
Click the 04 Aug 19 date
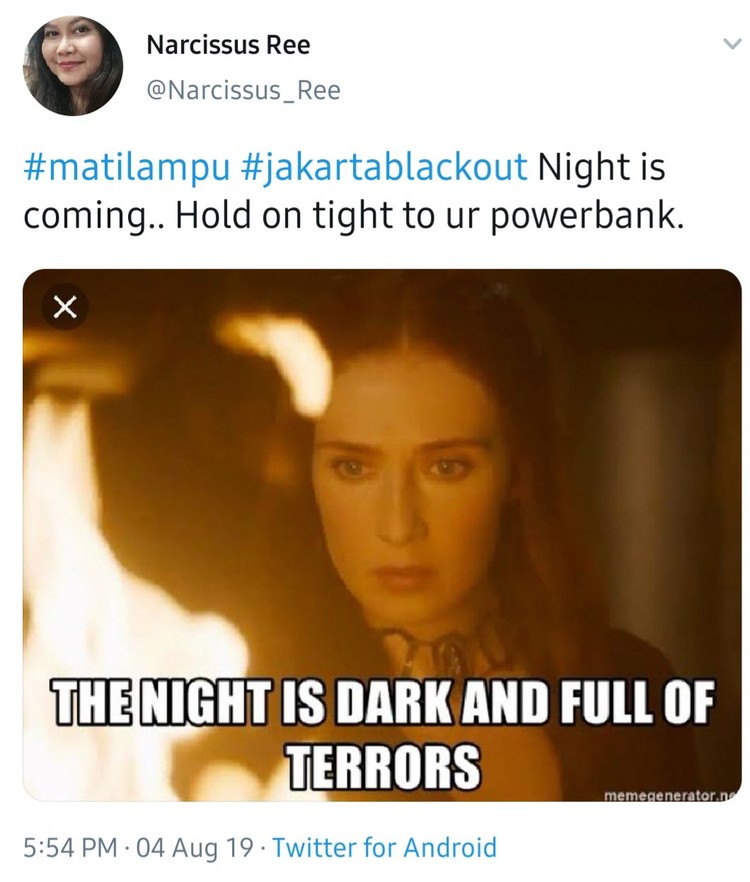(195, 848)
